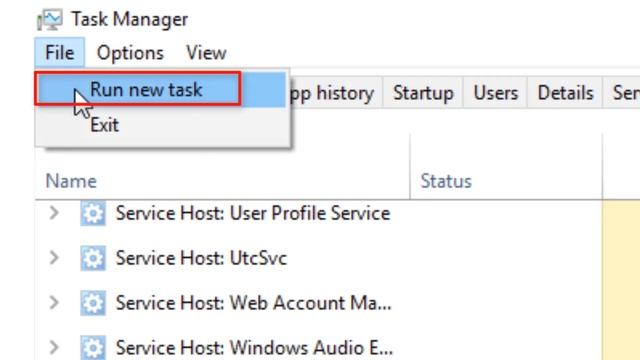
Task: Select Service Host: User Profile Service text
Action: click(x=253, y=213)
